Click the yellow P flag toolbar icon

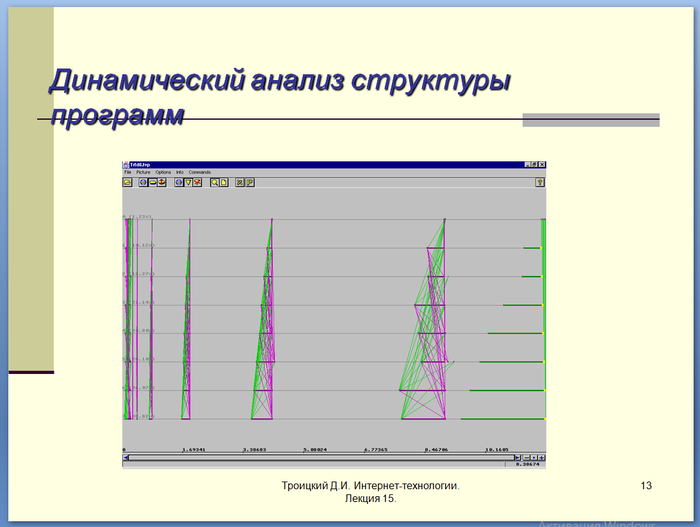[x=250, y=182]
